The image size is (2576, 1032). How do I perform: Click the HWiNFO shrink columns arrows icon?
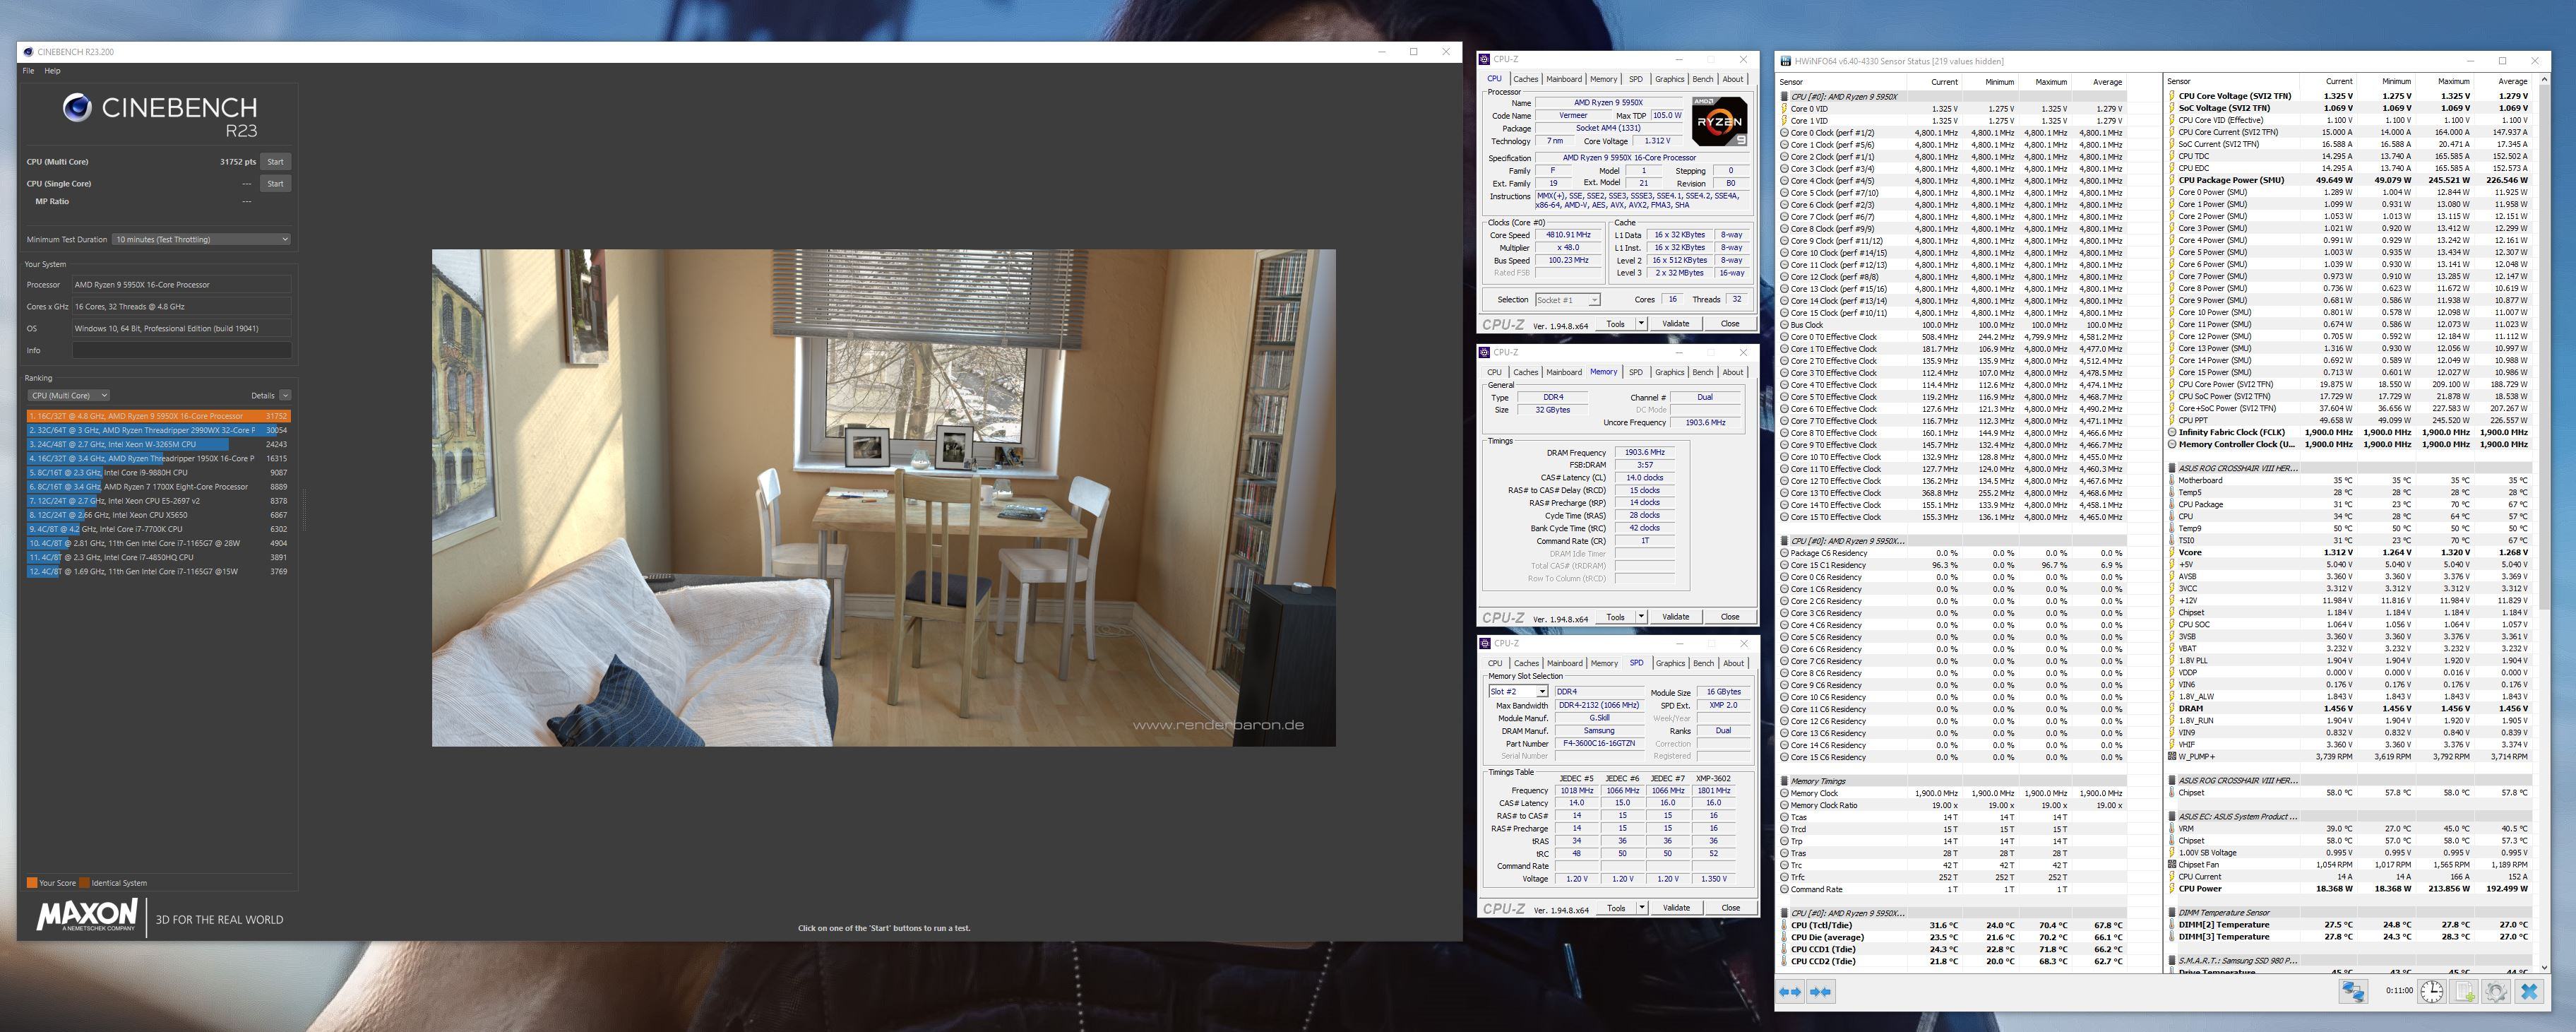point(1820,991)
